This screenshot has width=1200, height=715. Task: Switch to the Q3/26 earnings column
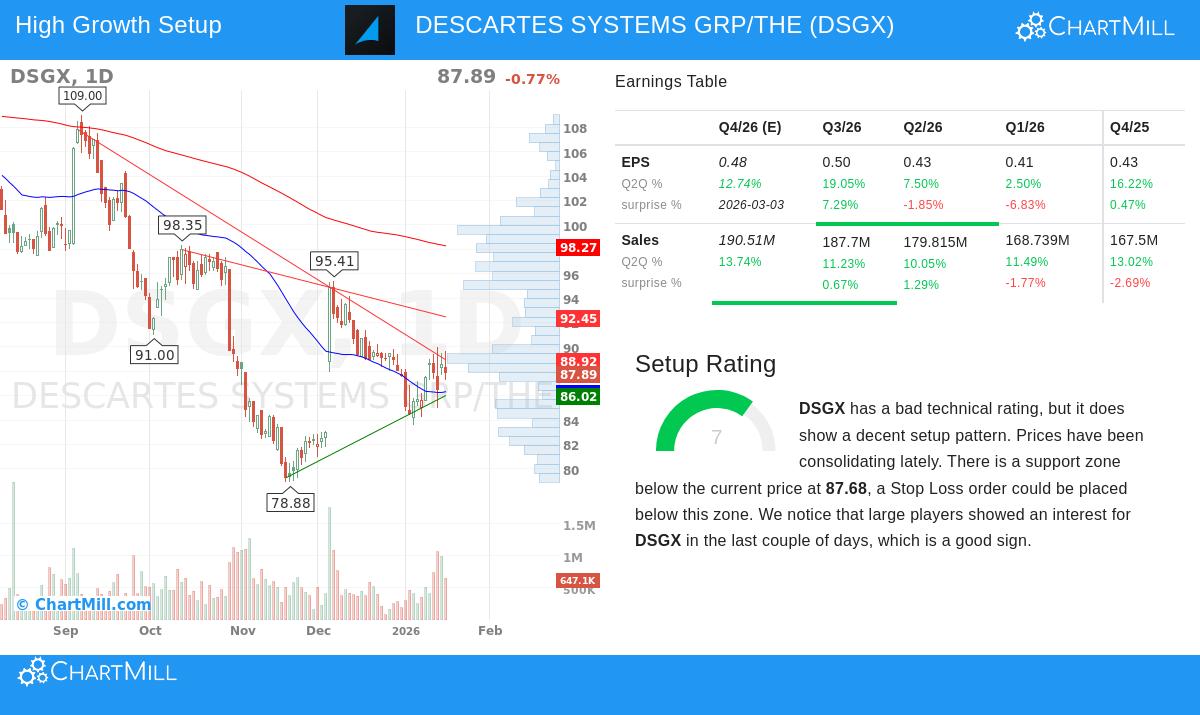842,127
